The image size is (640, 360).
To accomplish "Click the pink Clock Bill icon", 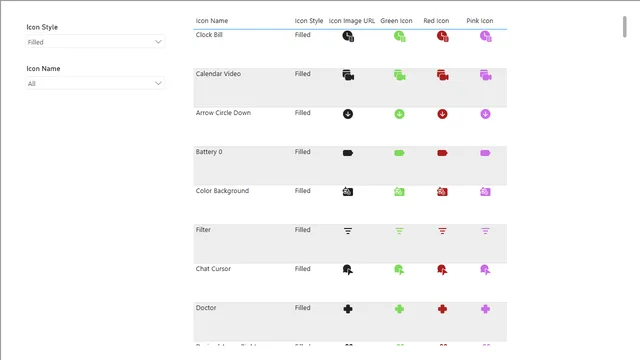I will coord(485,36).
